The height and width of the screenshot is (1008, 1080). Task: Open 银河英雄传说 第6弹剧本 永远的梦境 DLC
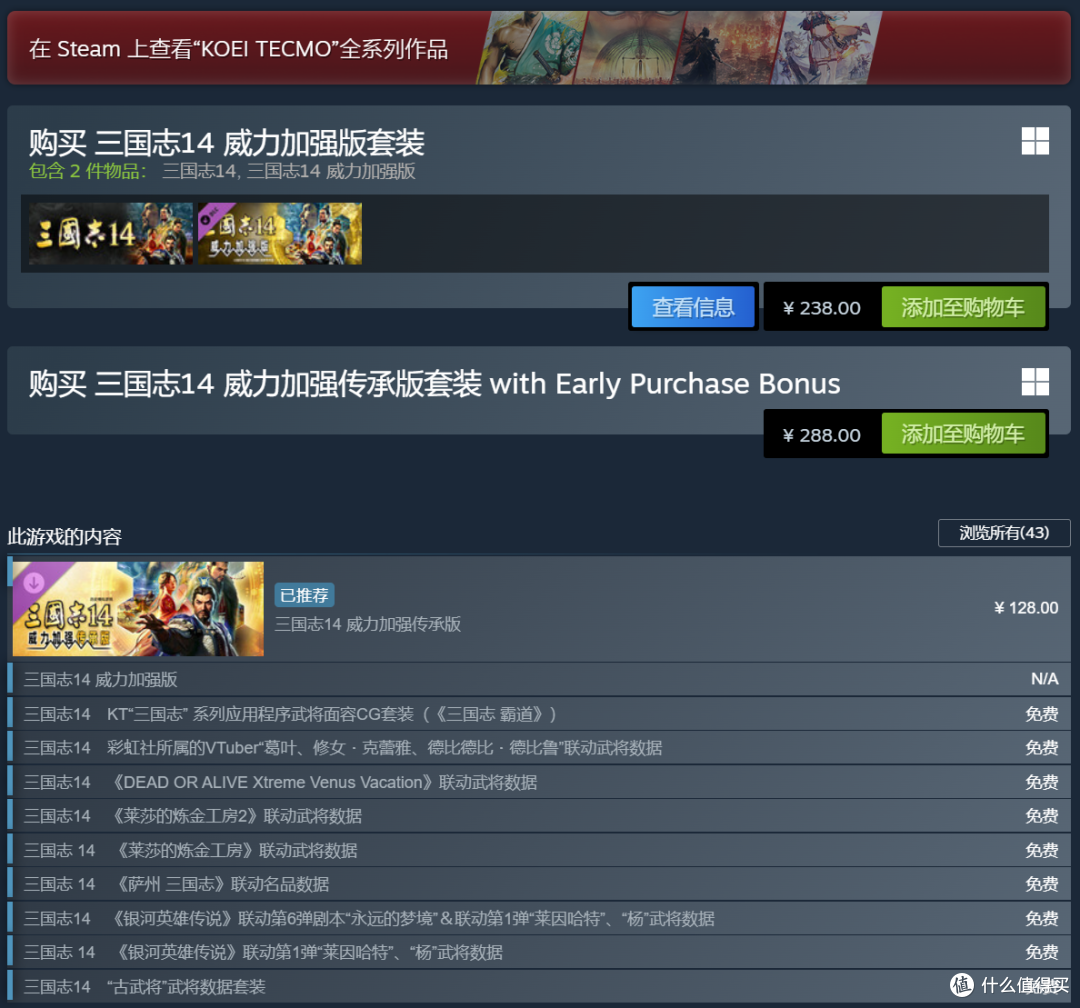coord(539,918)
